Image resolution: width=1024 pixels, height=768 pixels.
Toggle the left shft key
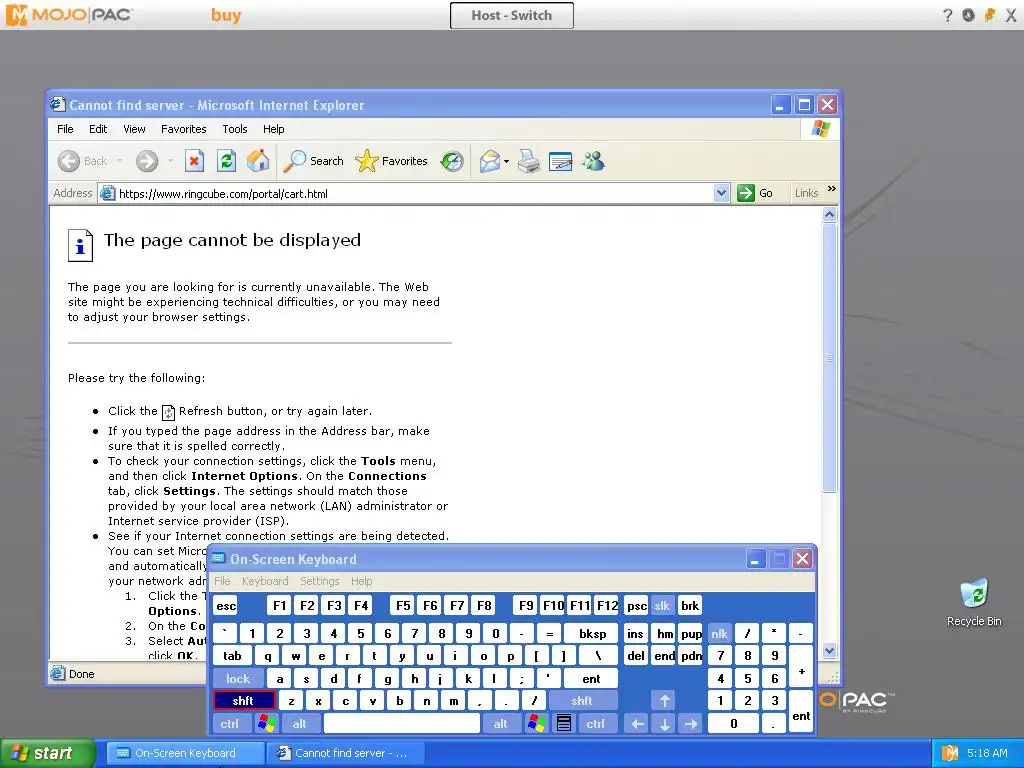[x=244, y=701]
